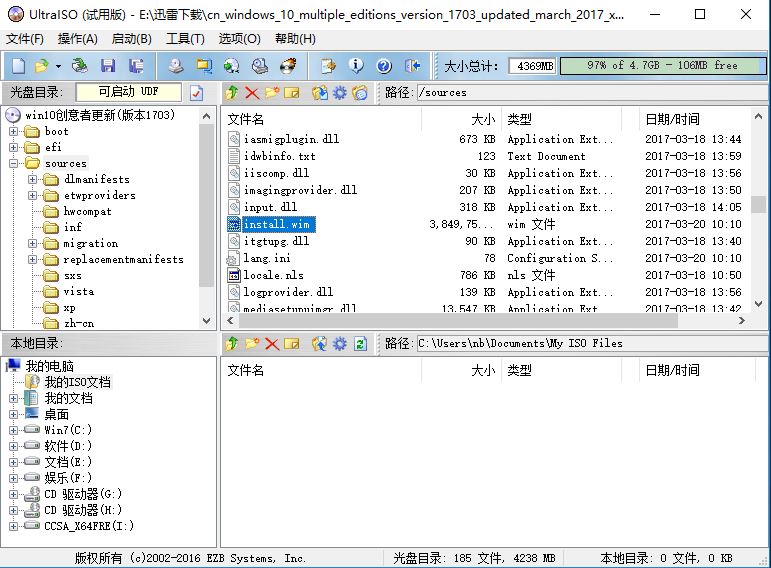
Task: Expand the migration folder node
Action: click(x=32, y=243)
